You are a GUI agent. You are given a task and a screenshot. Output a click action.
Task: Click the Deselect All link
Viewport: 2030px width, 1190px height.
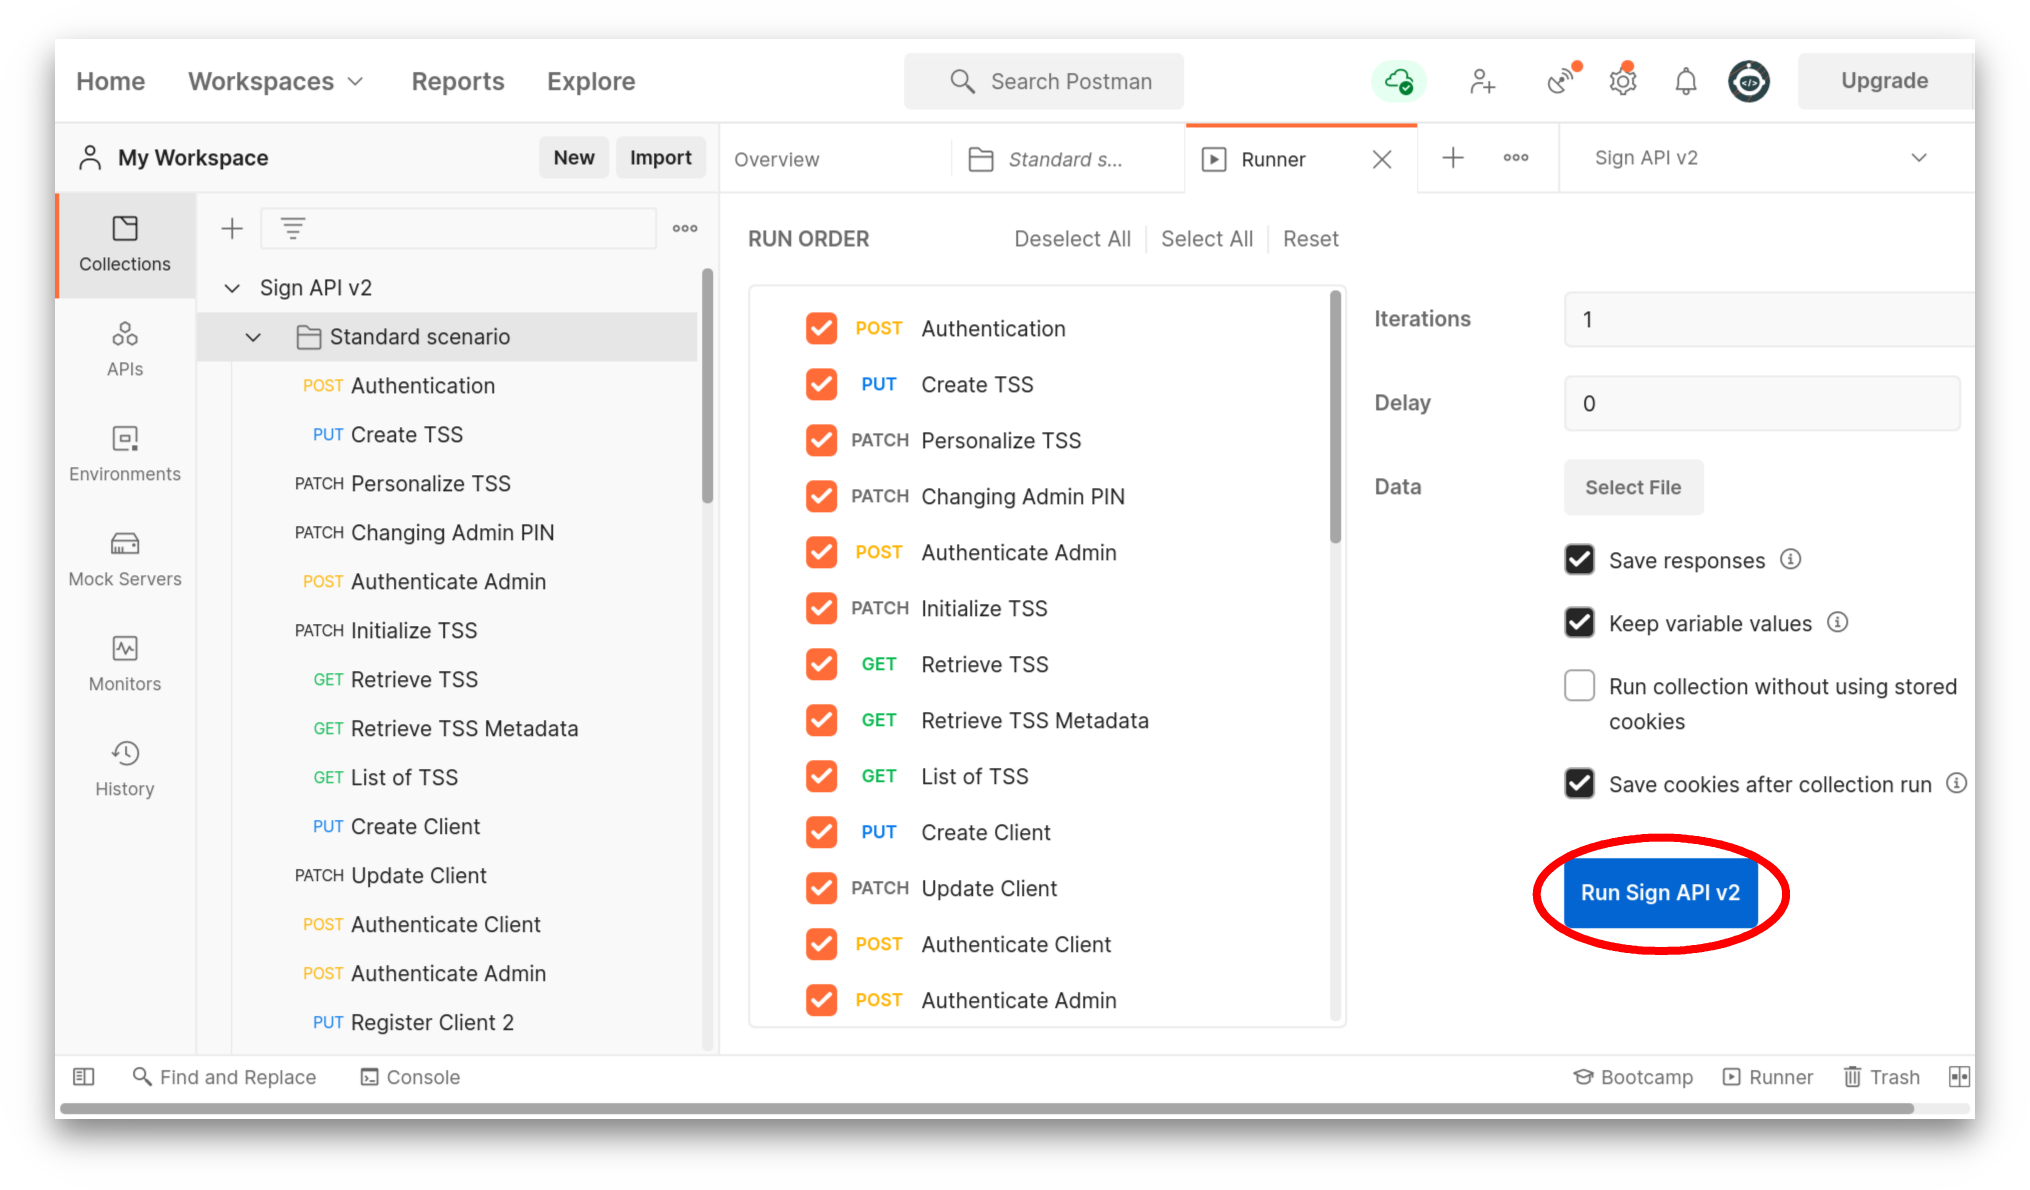[x=1072, y=239]
